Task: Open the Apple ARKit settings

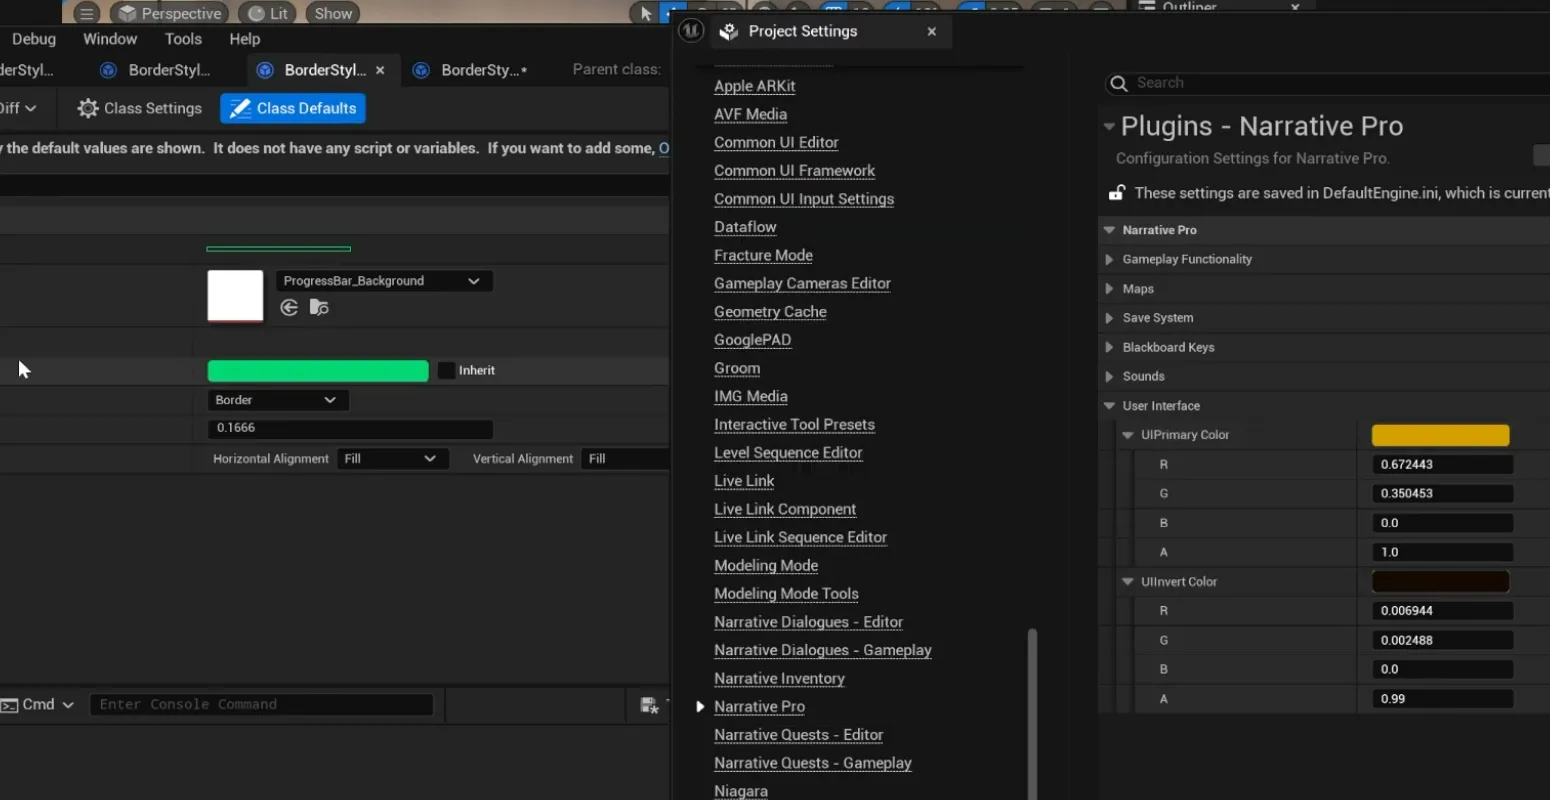Action: [x=755, y=86]
